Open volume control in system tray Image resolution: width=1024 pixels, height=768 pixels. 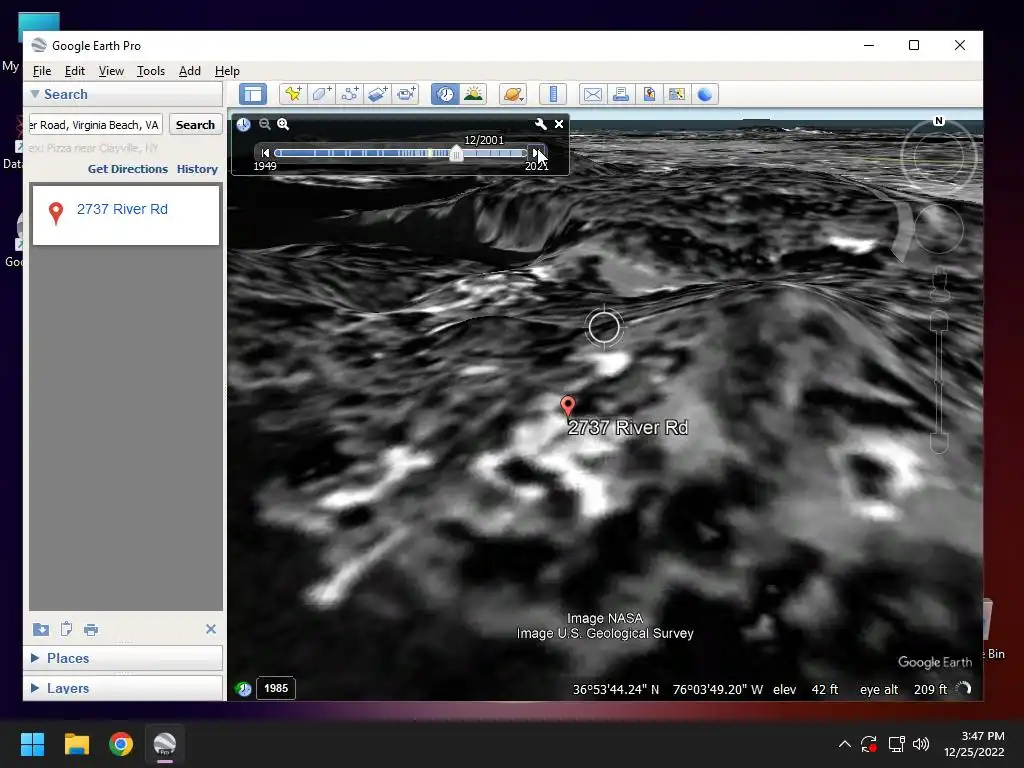tap(921, 744)
